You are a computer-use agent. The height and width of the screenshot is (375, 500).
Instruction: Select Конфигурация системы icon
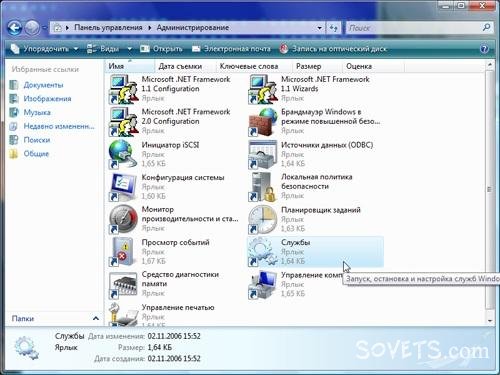(123, 187)
